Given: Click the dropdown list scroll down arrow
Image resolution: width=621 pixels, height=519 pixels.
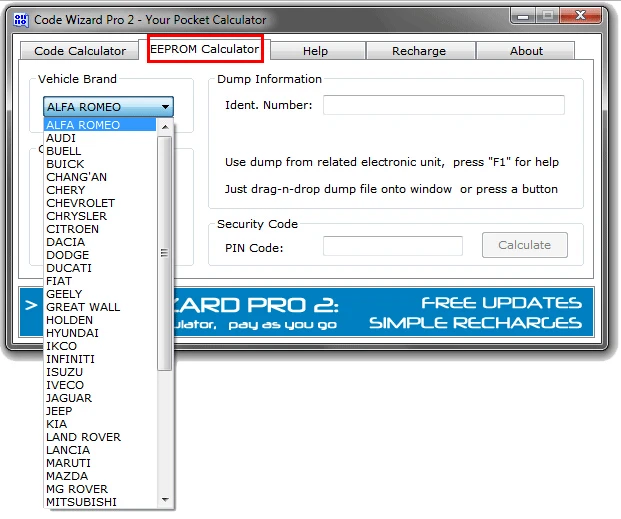Looking at the screenshot, I should (165, 500).
